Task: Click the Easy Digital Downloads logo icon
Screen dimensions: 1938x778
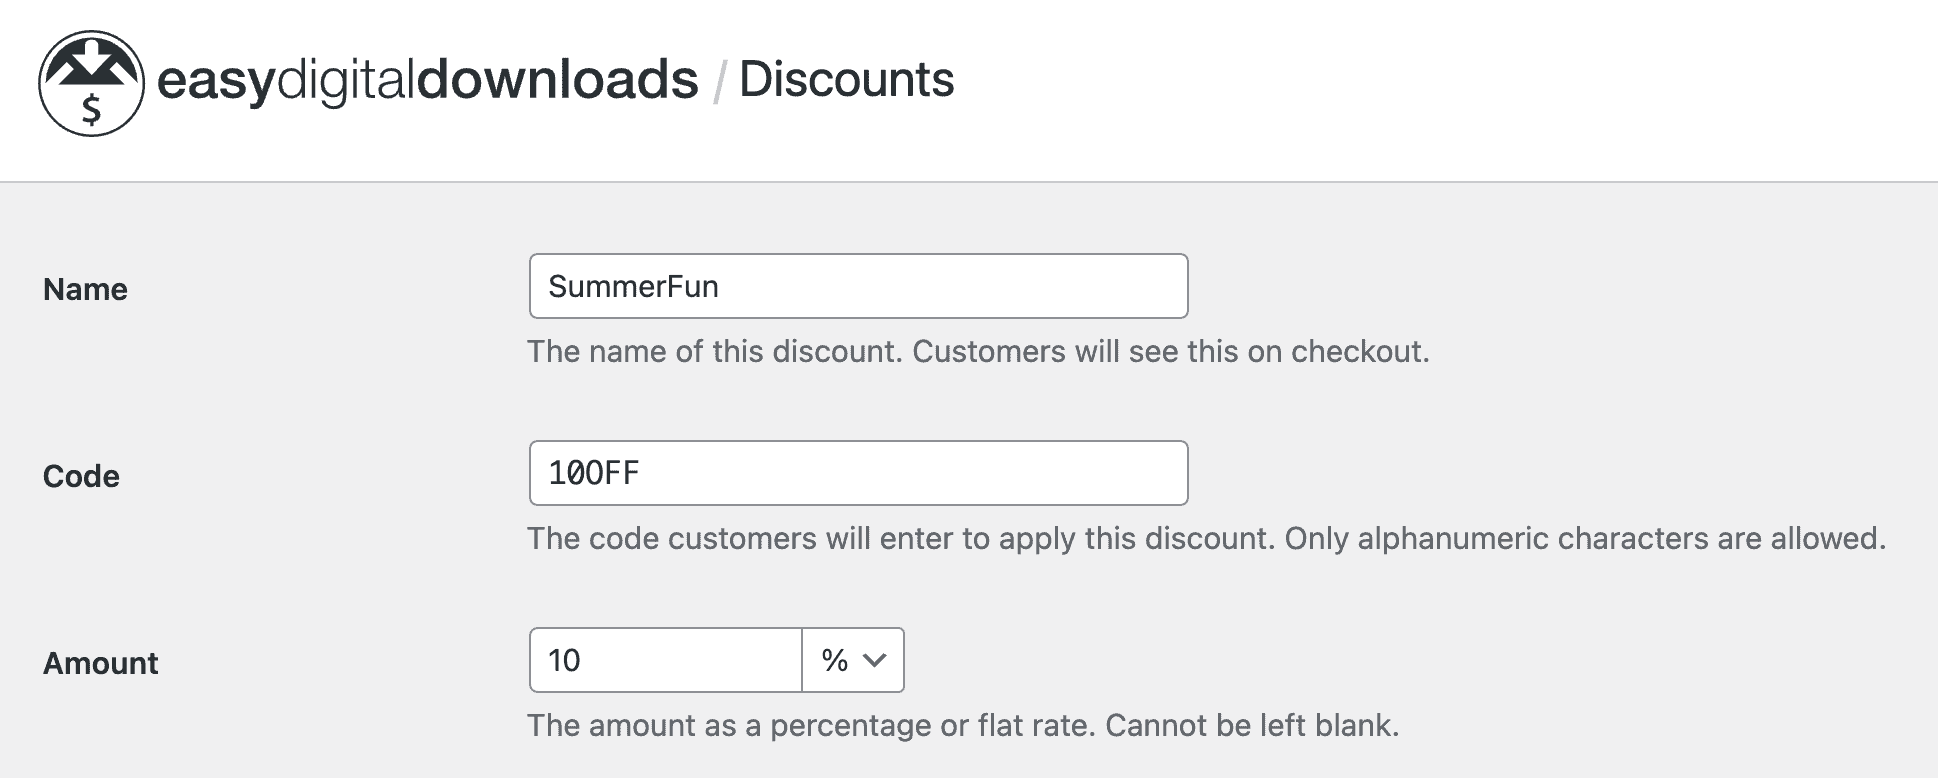Action: [91, 83]
